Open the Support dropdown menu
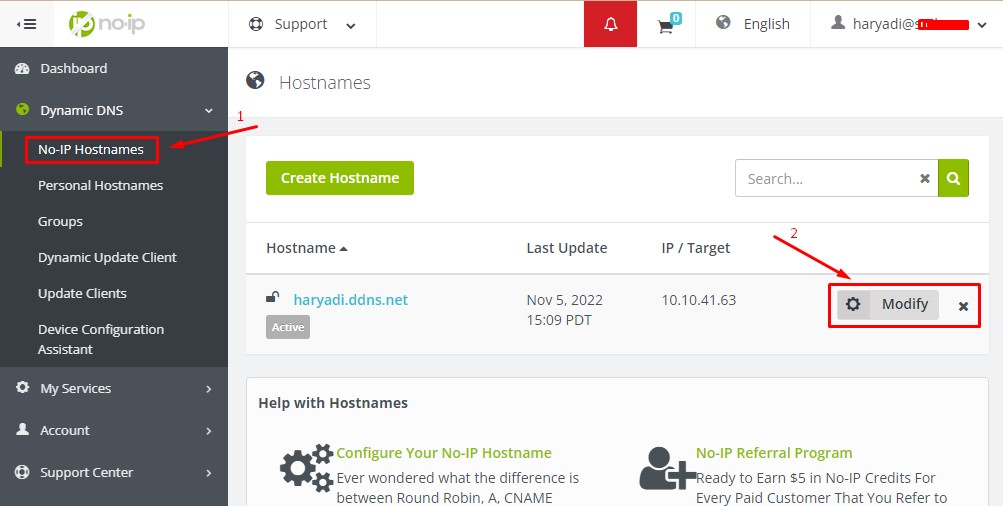 click(302, 24)
